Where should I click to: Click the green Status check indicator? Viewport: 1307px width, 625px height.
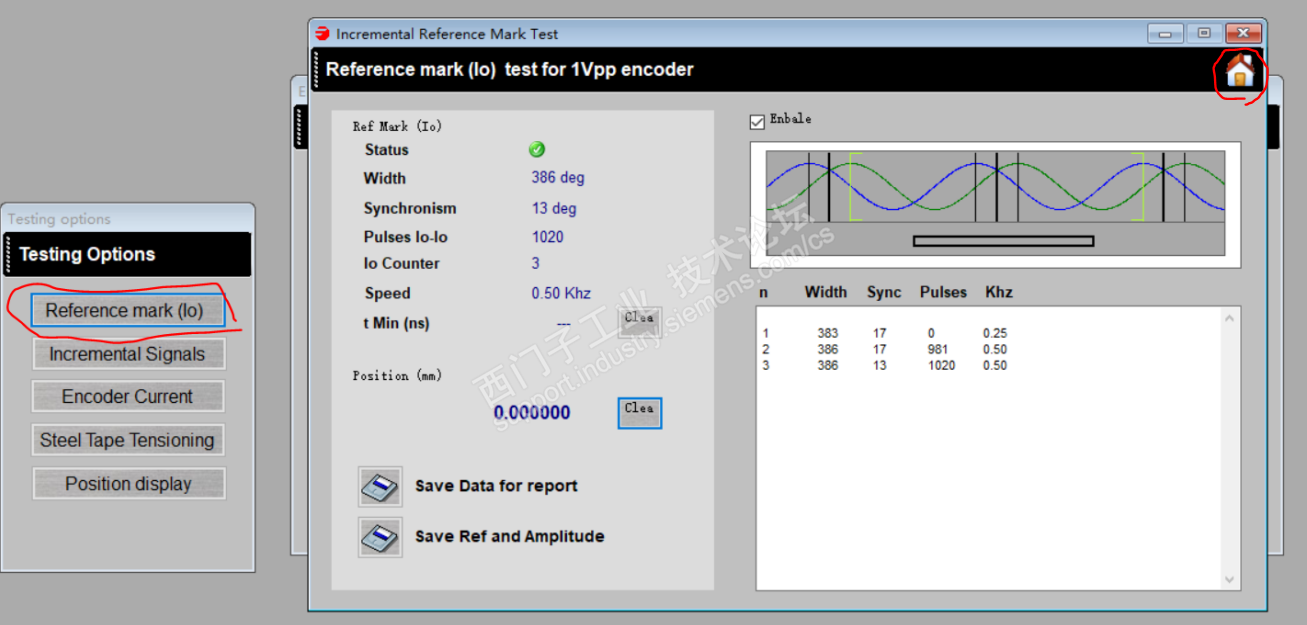coord(537,149)
